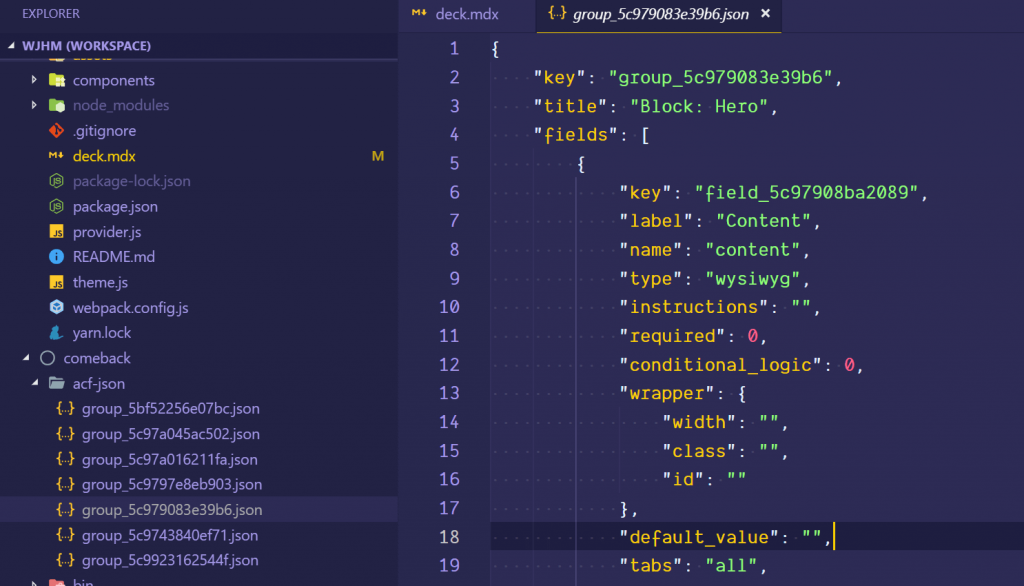Screen dimensions: 1024x586
Task: Collapse the WJHM (WORKSPACE) section
Action: tap(12, 46)
